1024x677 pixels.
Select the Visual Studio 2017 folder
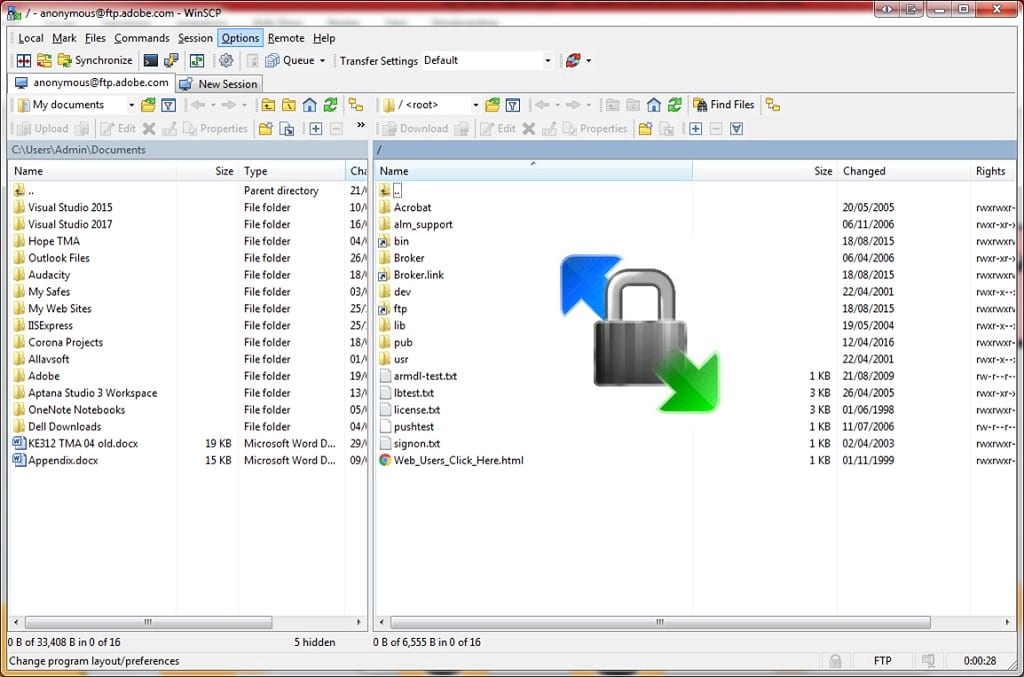point(71,224)
